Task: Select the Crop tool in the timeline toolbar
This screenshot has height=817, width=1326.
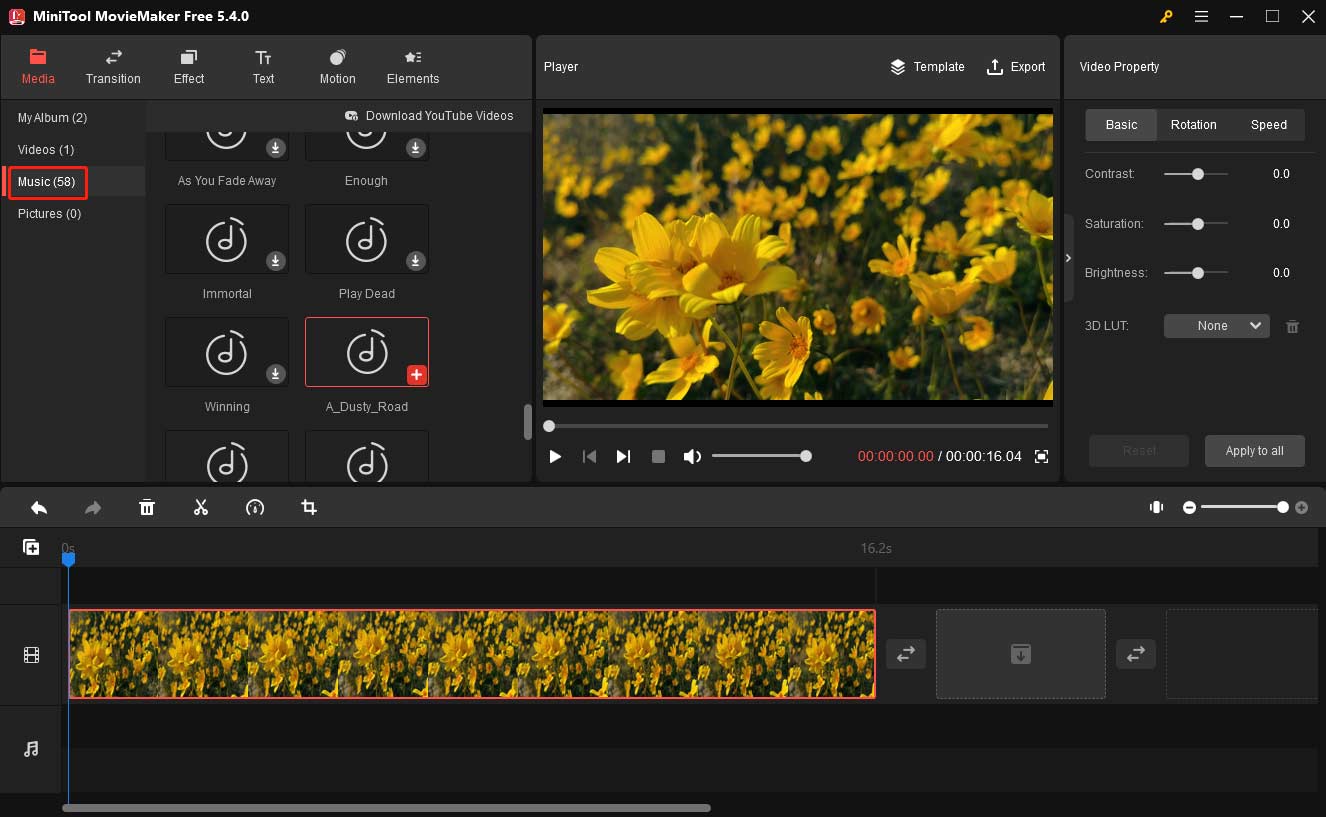Action: pos(309,507)
